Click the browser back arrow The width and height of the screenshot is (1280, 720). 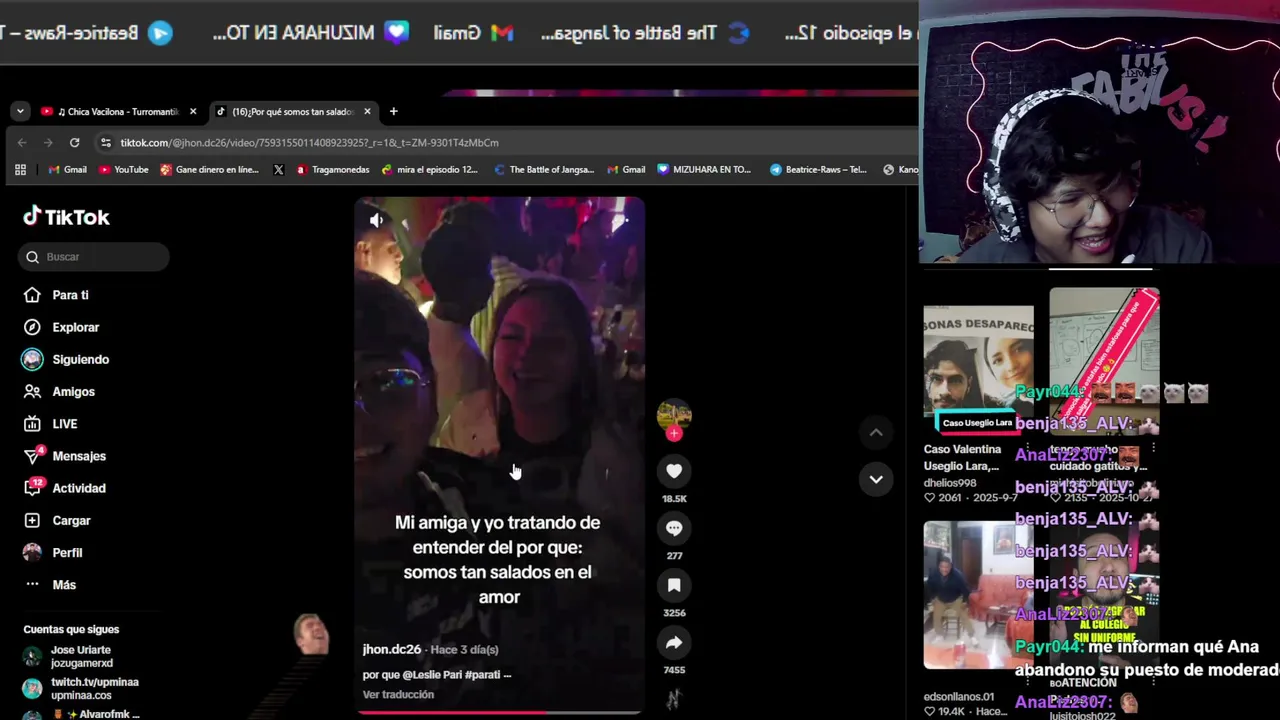[22, 143]
